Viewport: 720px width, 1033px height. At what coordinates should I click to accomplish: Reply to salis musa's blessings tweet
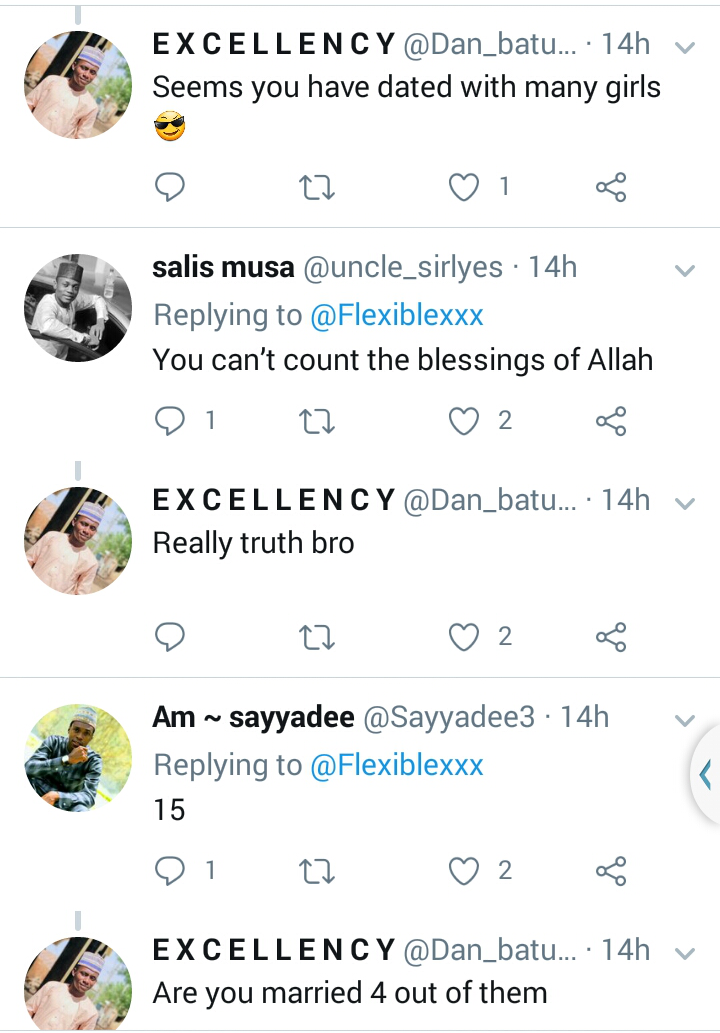click(171, 422)
